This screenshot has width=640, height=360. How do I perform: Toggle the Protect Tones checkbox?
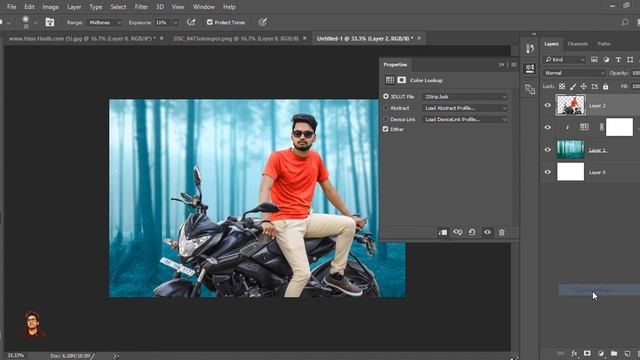click(x=210, y=22)
